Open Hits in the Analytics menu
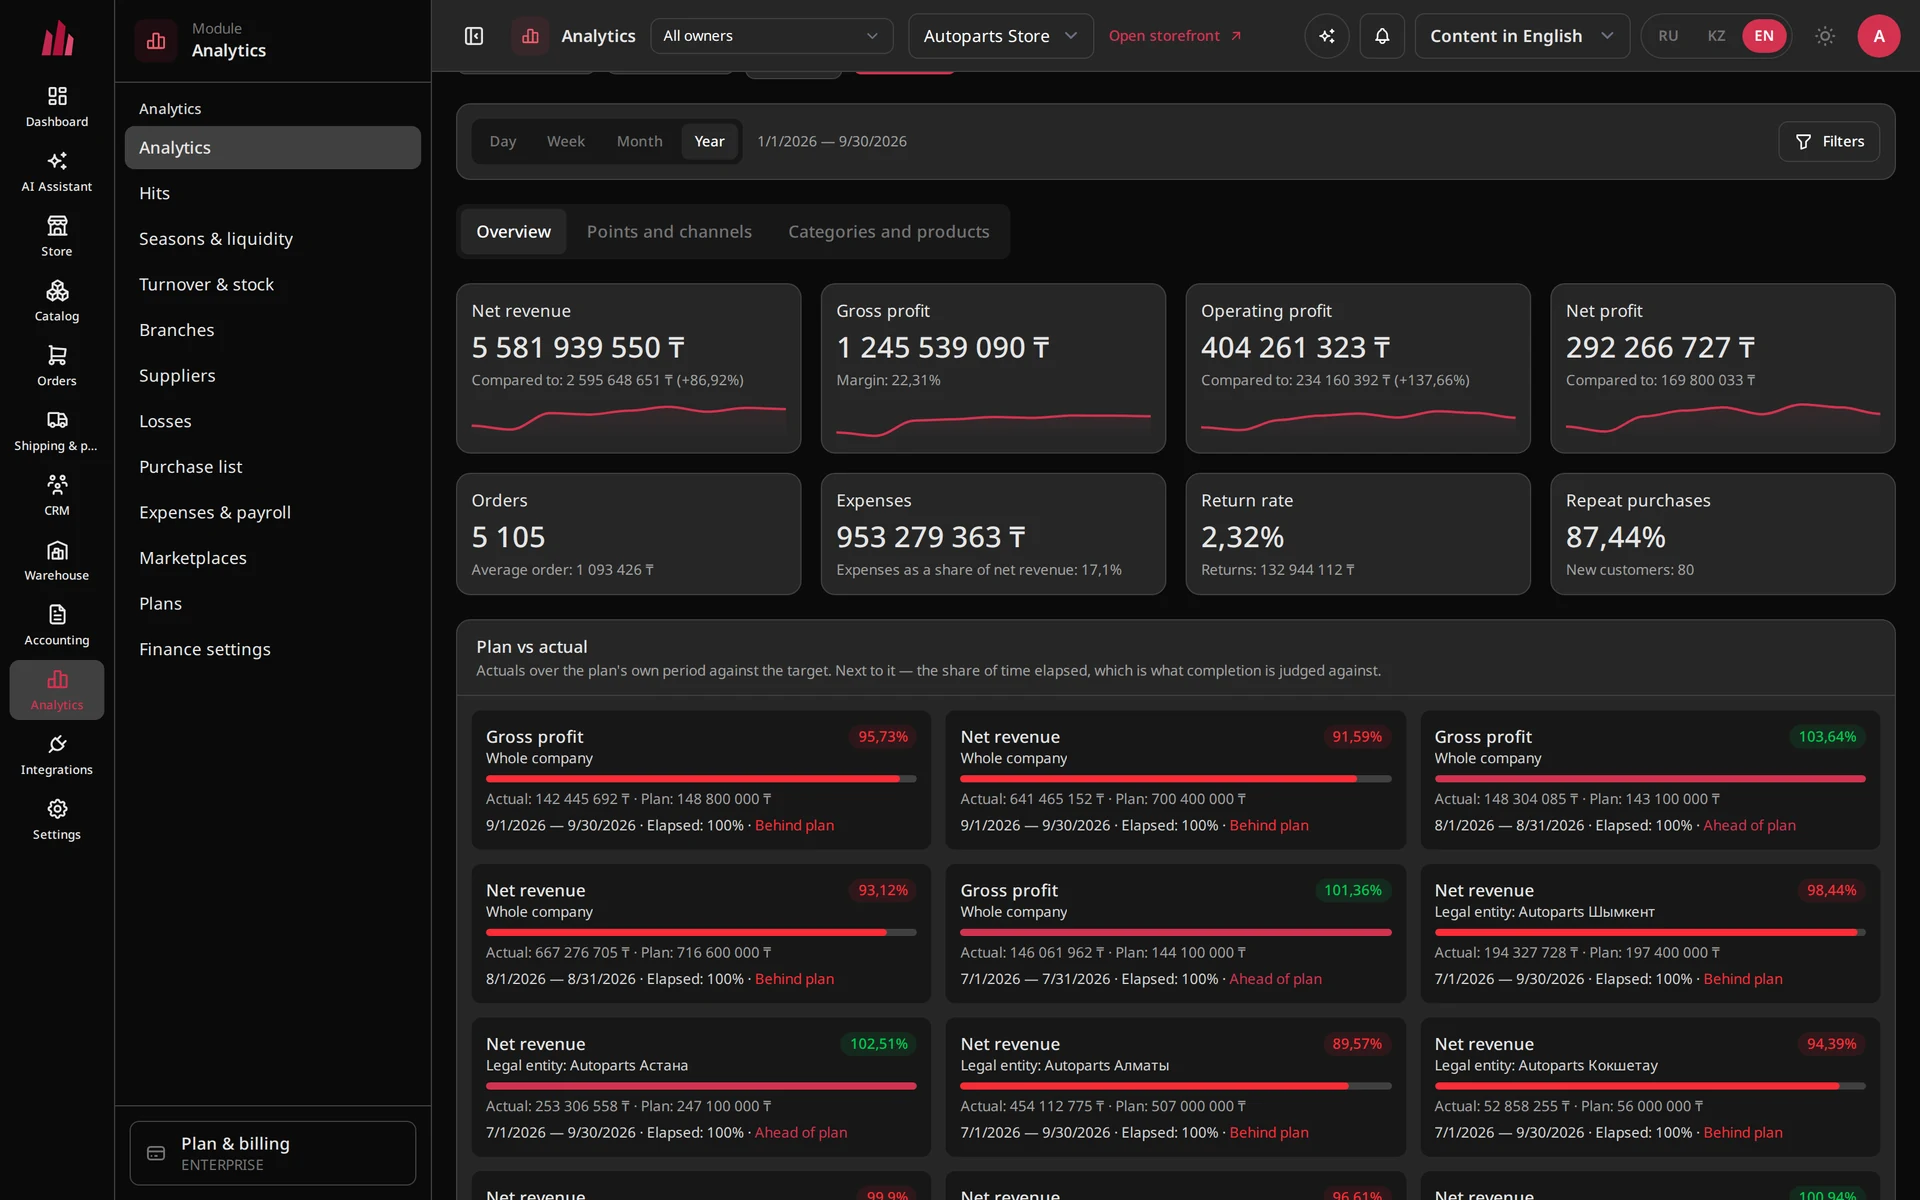This screenshot has width=1920, height=1200. 273,193
